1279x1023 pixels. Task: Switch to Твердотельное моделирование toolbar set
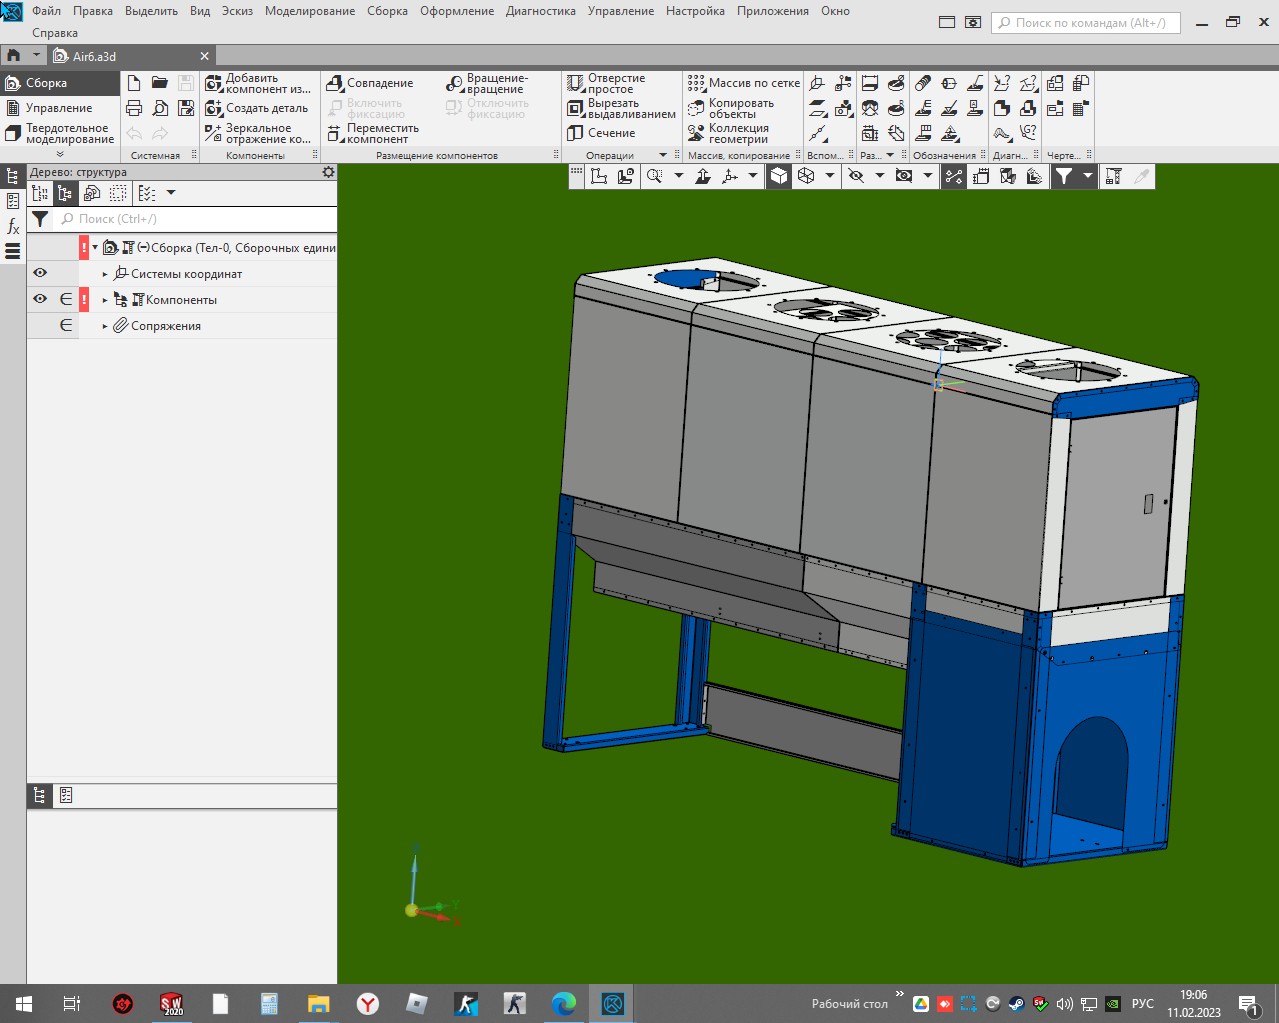[60, 134]
